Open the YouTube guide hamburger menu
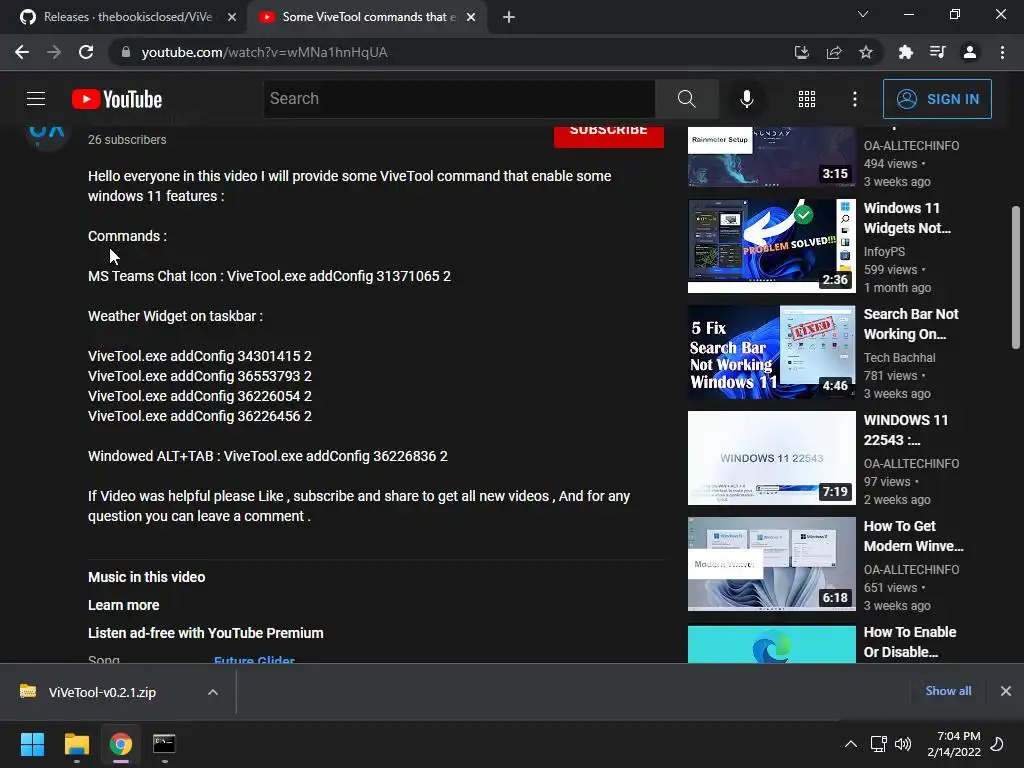 pyautogui.click(x=36, y=99)
